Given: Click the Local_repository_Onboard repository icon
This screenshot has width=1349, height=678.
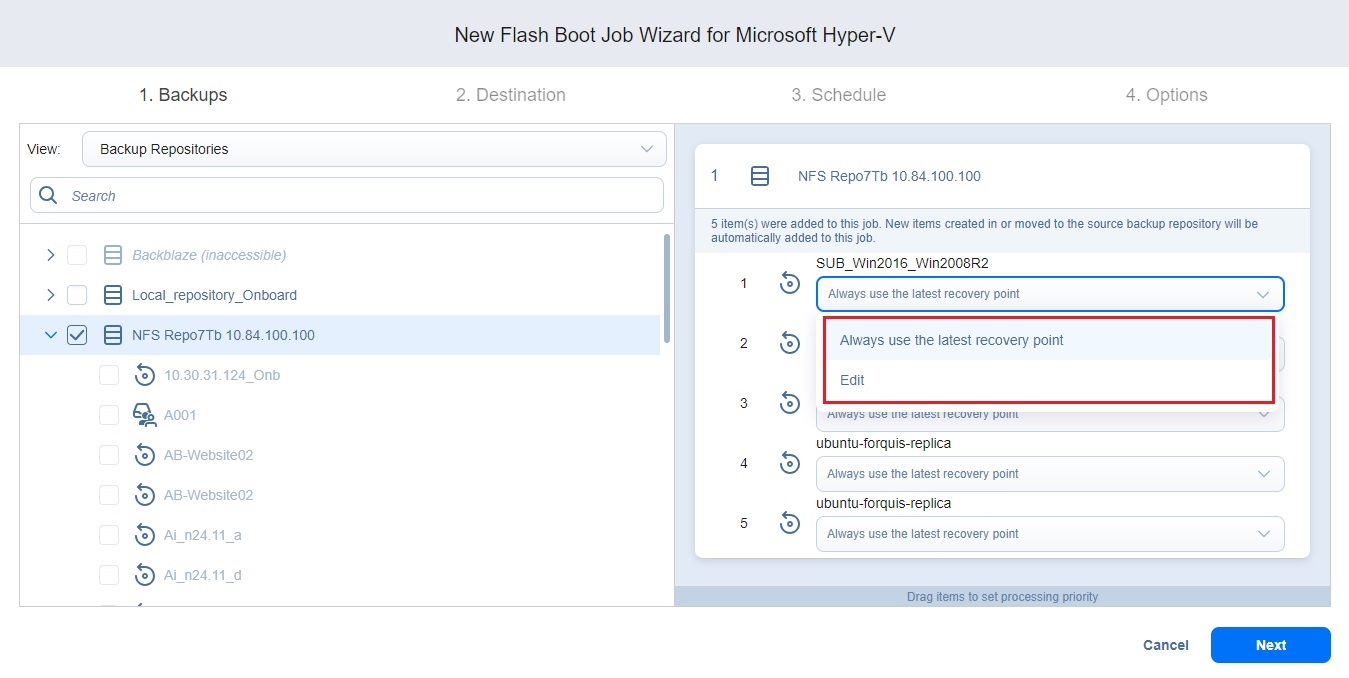Looking at the screenshot, I should tap(113, 295).
